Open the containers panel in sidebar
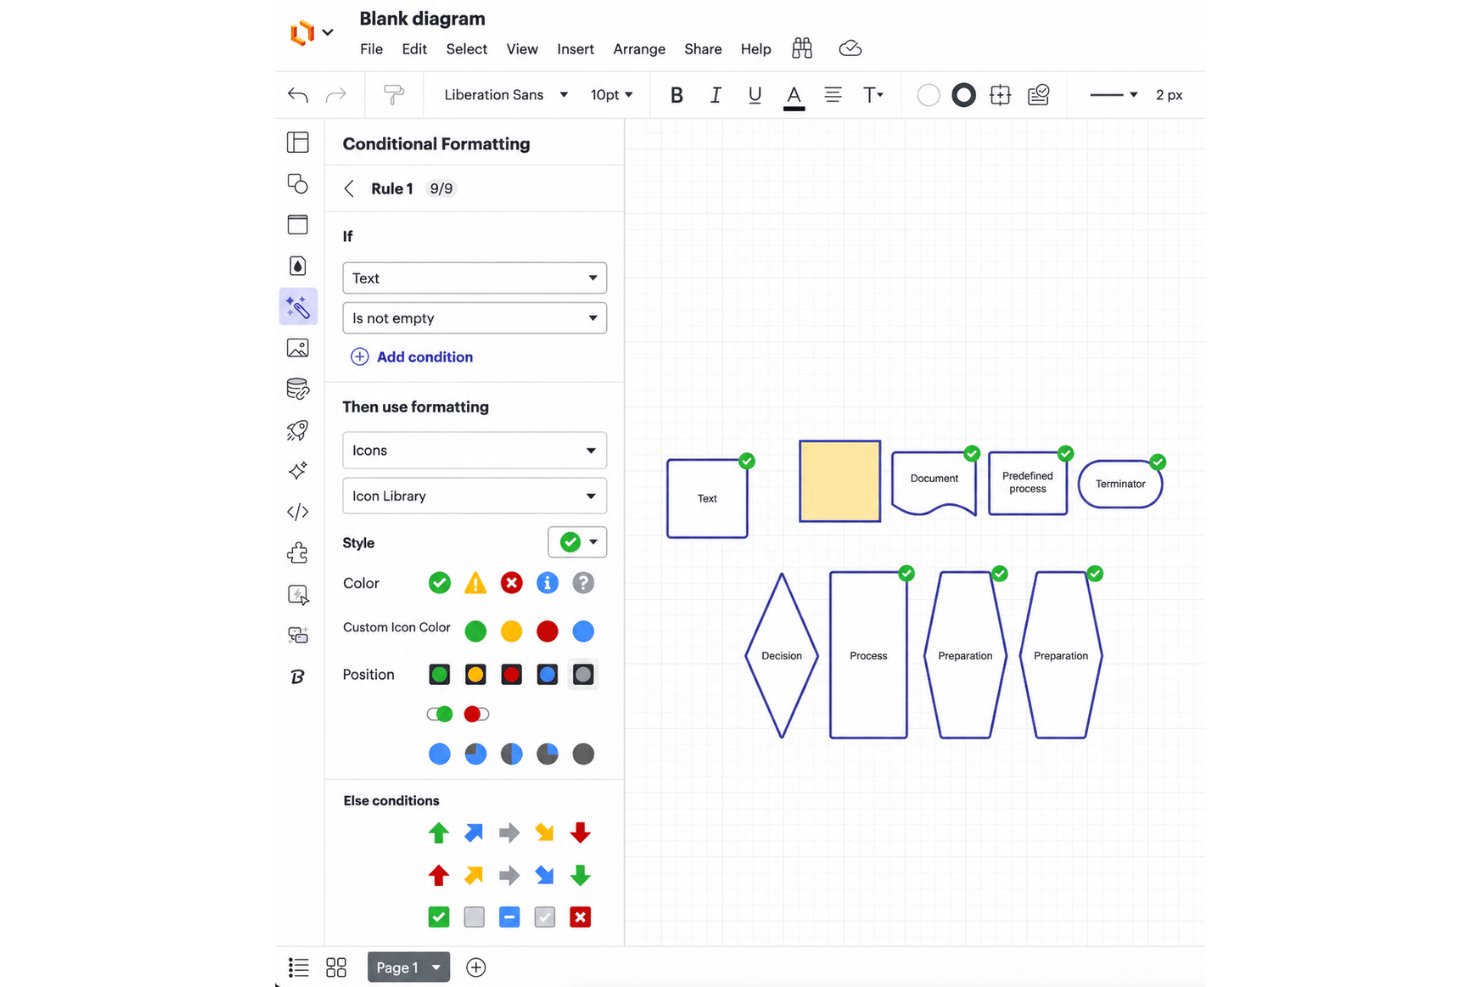Screen dimensions: 1480x987 point(298,224)
